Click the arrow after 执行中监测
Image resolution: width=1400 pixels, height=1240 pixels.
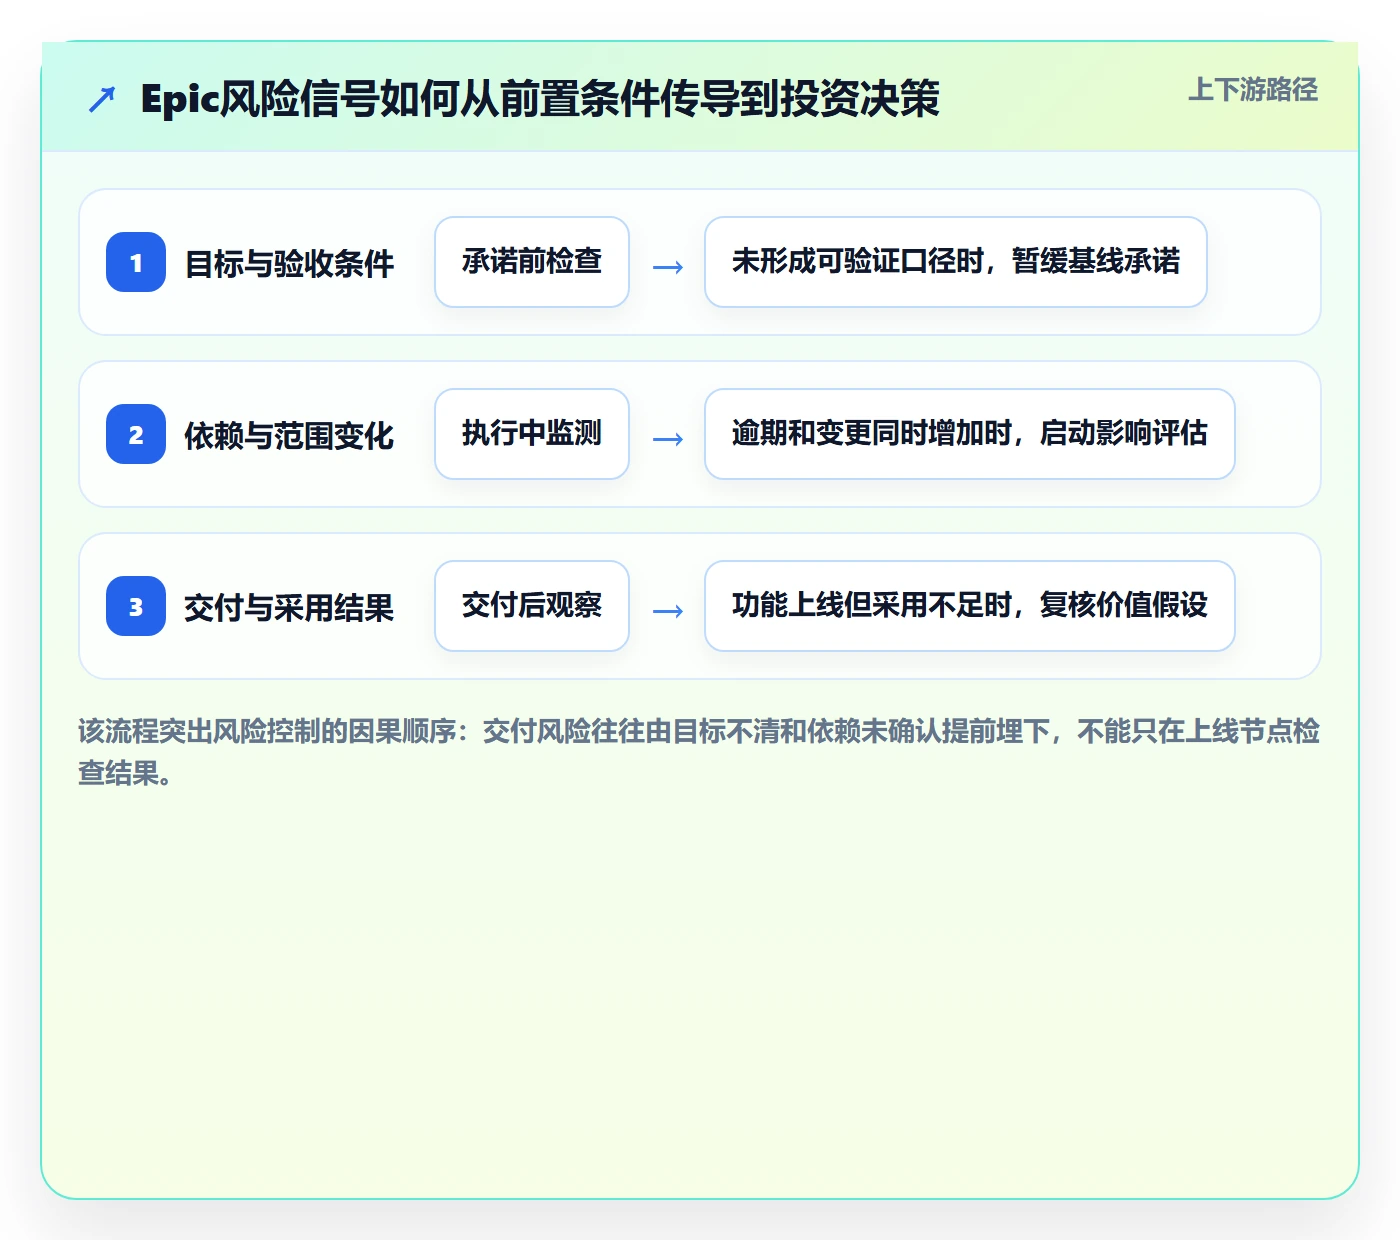(x=667, y=439)
